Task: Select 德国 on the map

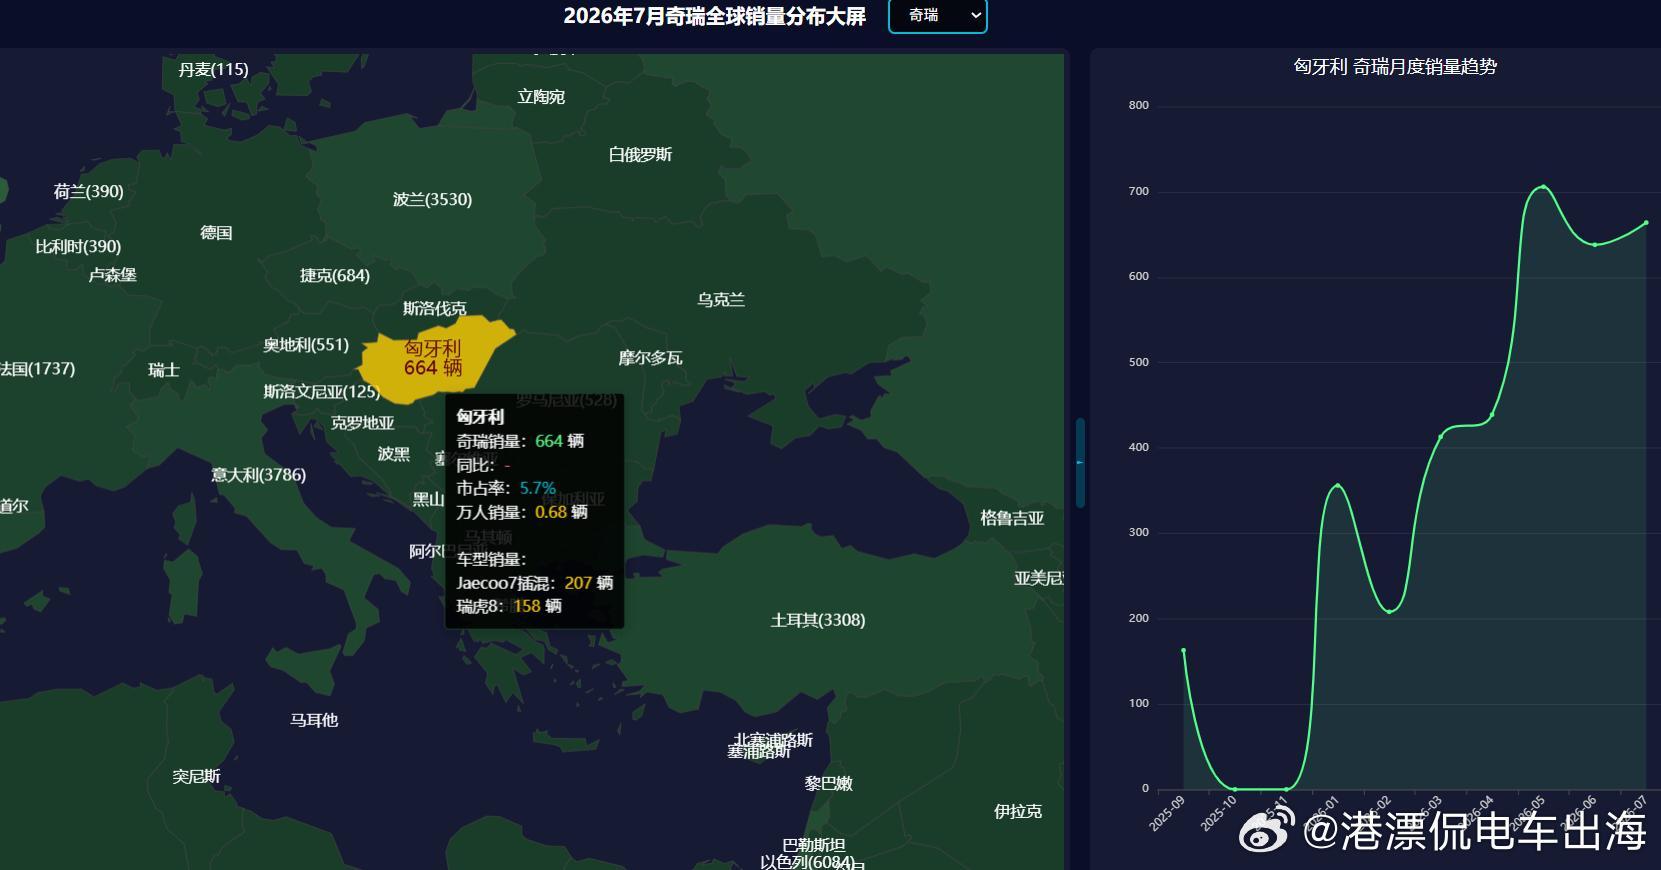Action: tap(216, 233)
